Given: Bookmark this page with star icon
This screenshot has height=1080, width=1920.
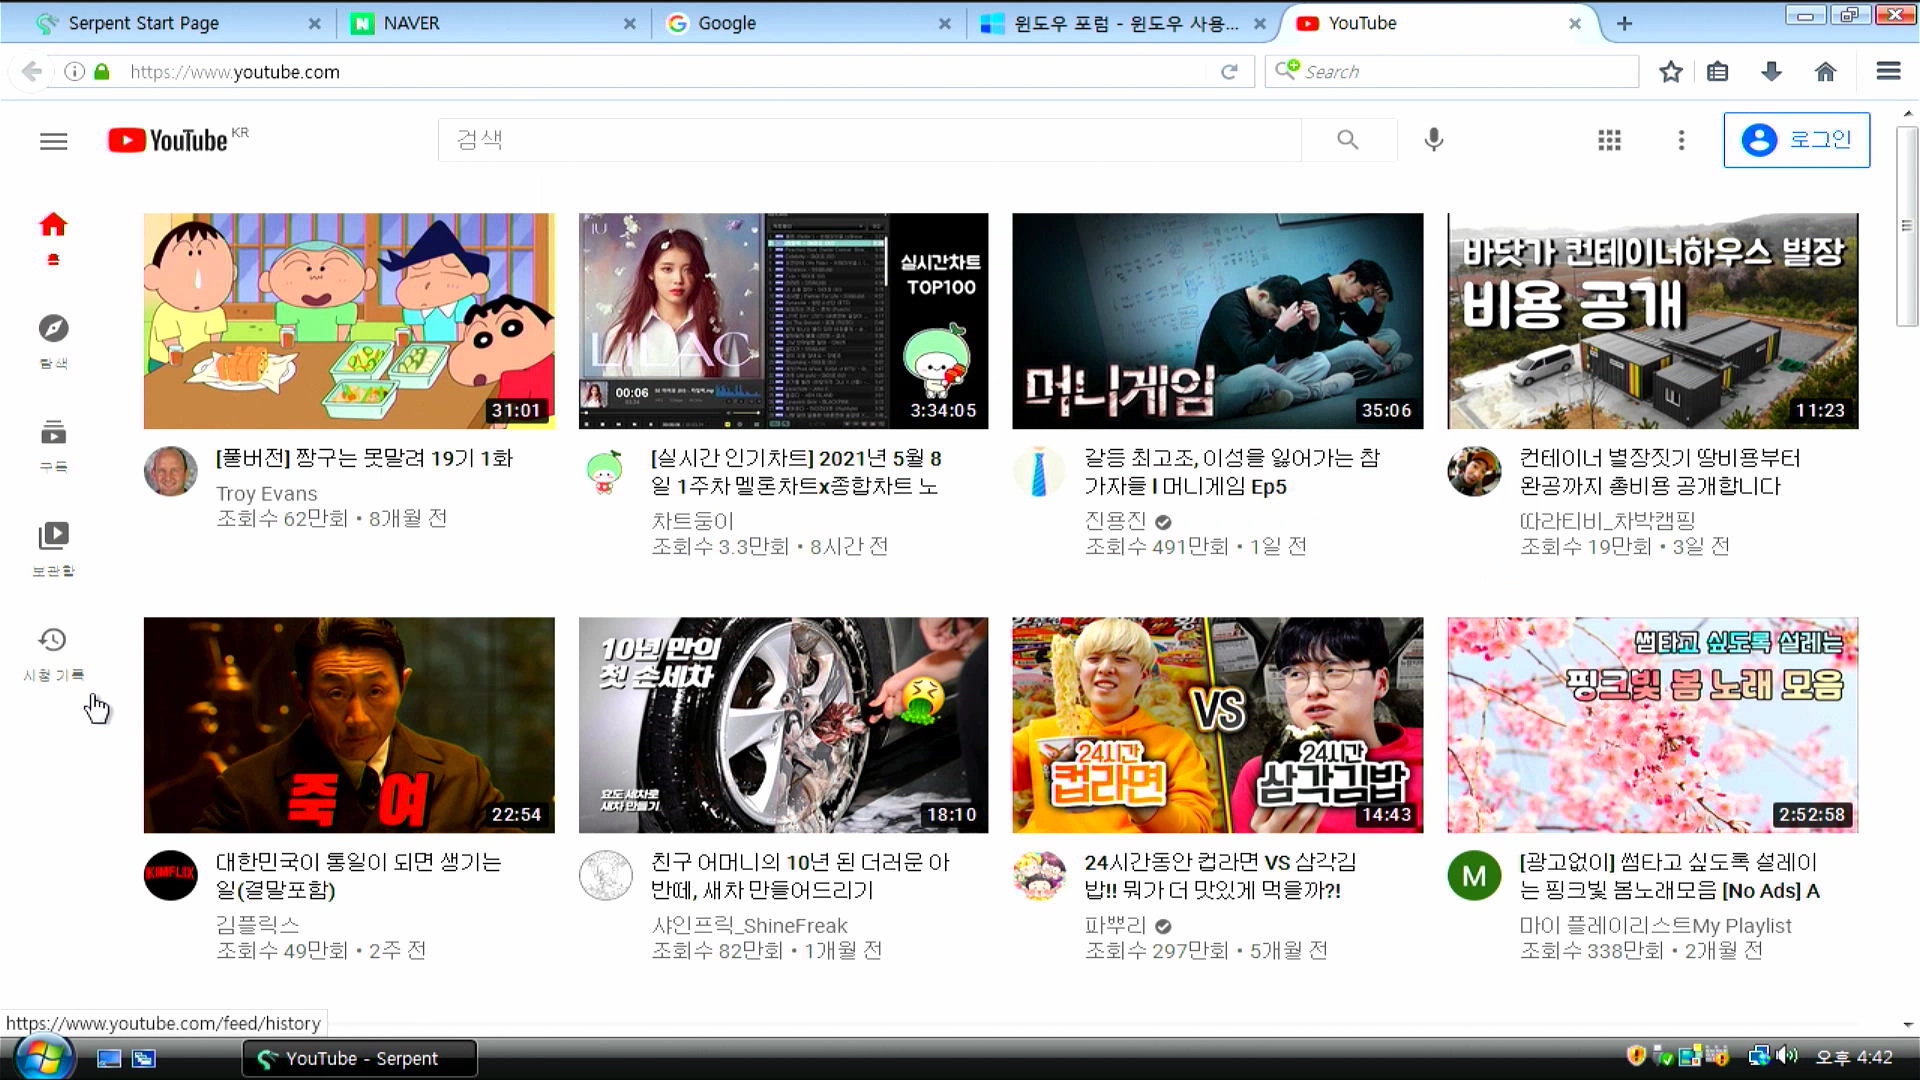Looking at the screenshot, I should [x=1670, y=71].
